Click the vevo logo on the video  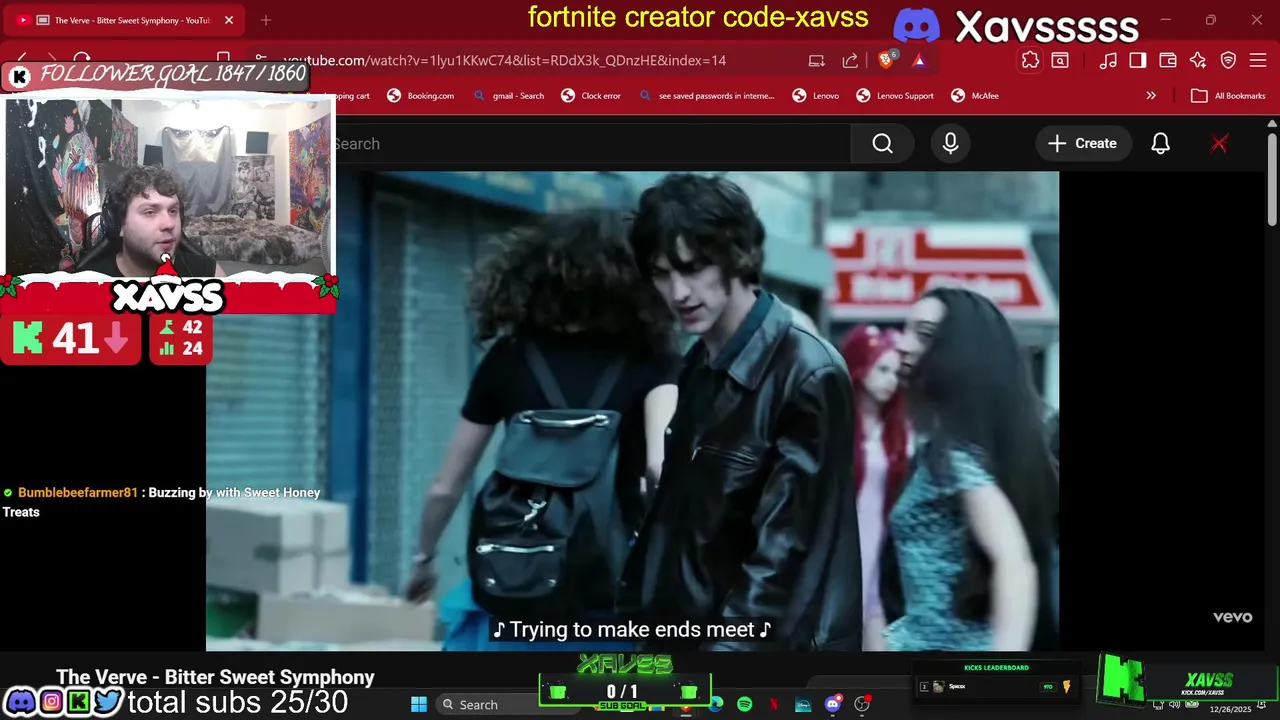coord(1232,617)
